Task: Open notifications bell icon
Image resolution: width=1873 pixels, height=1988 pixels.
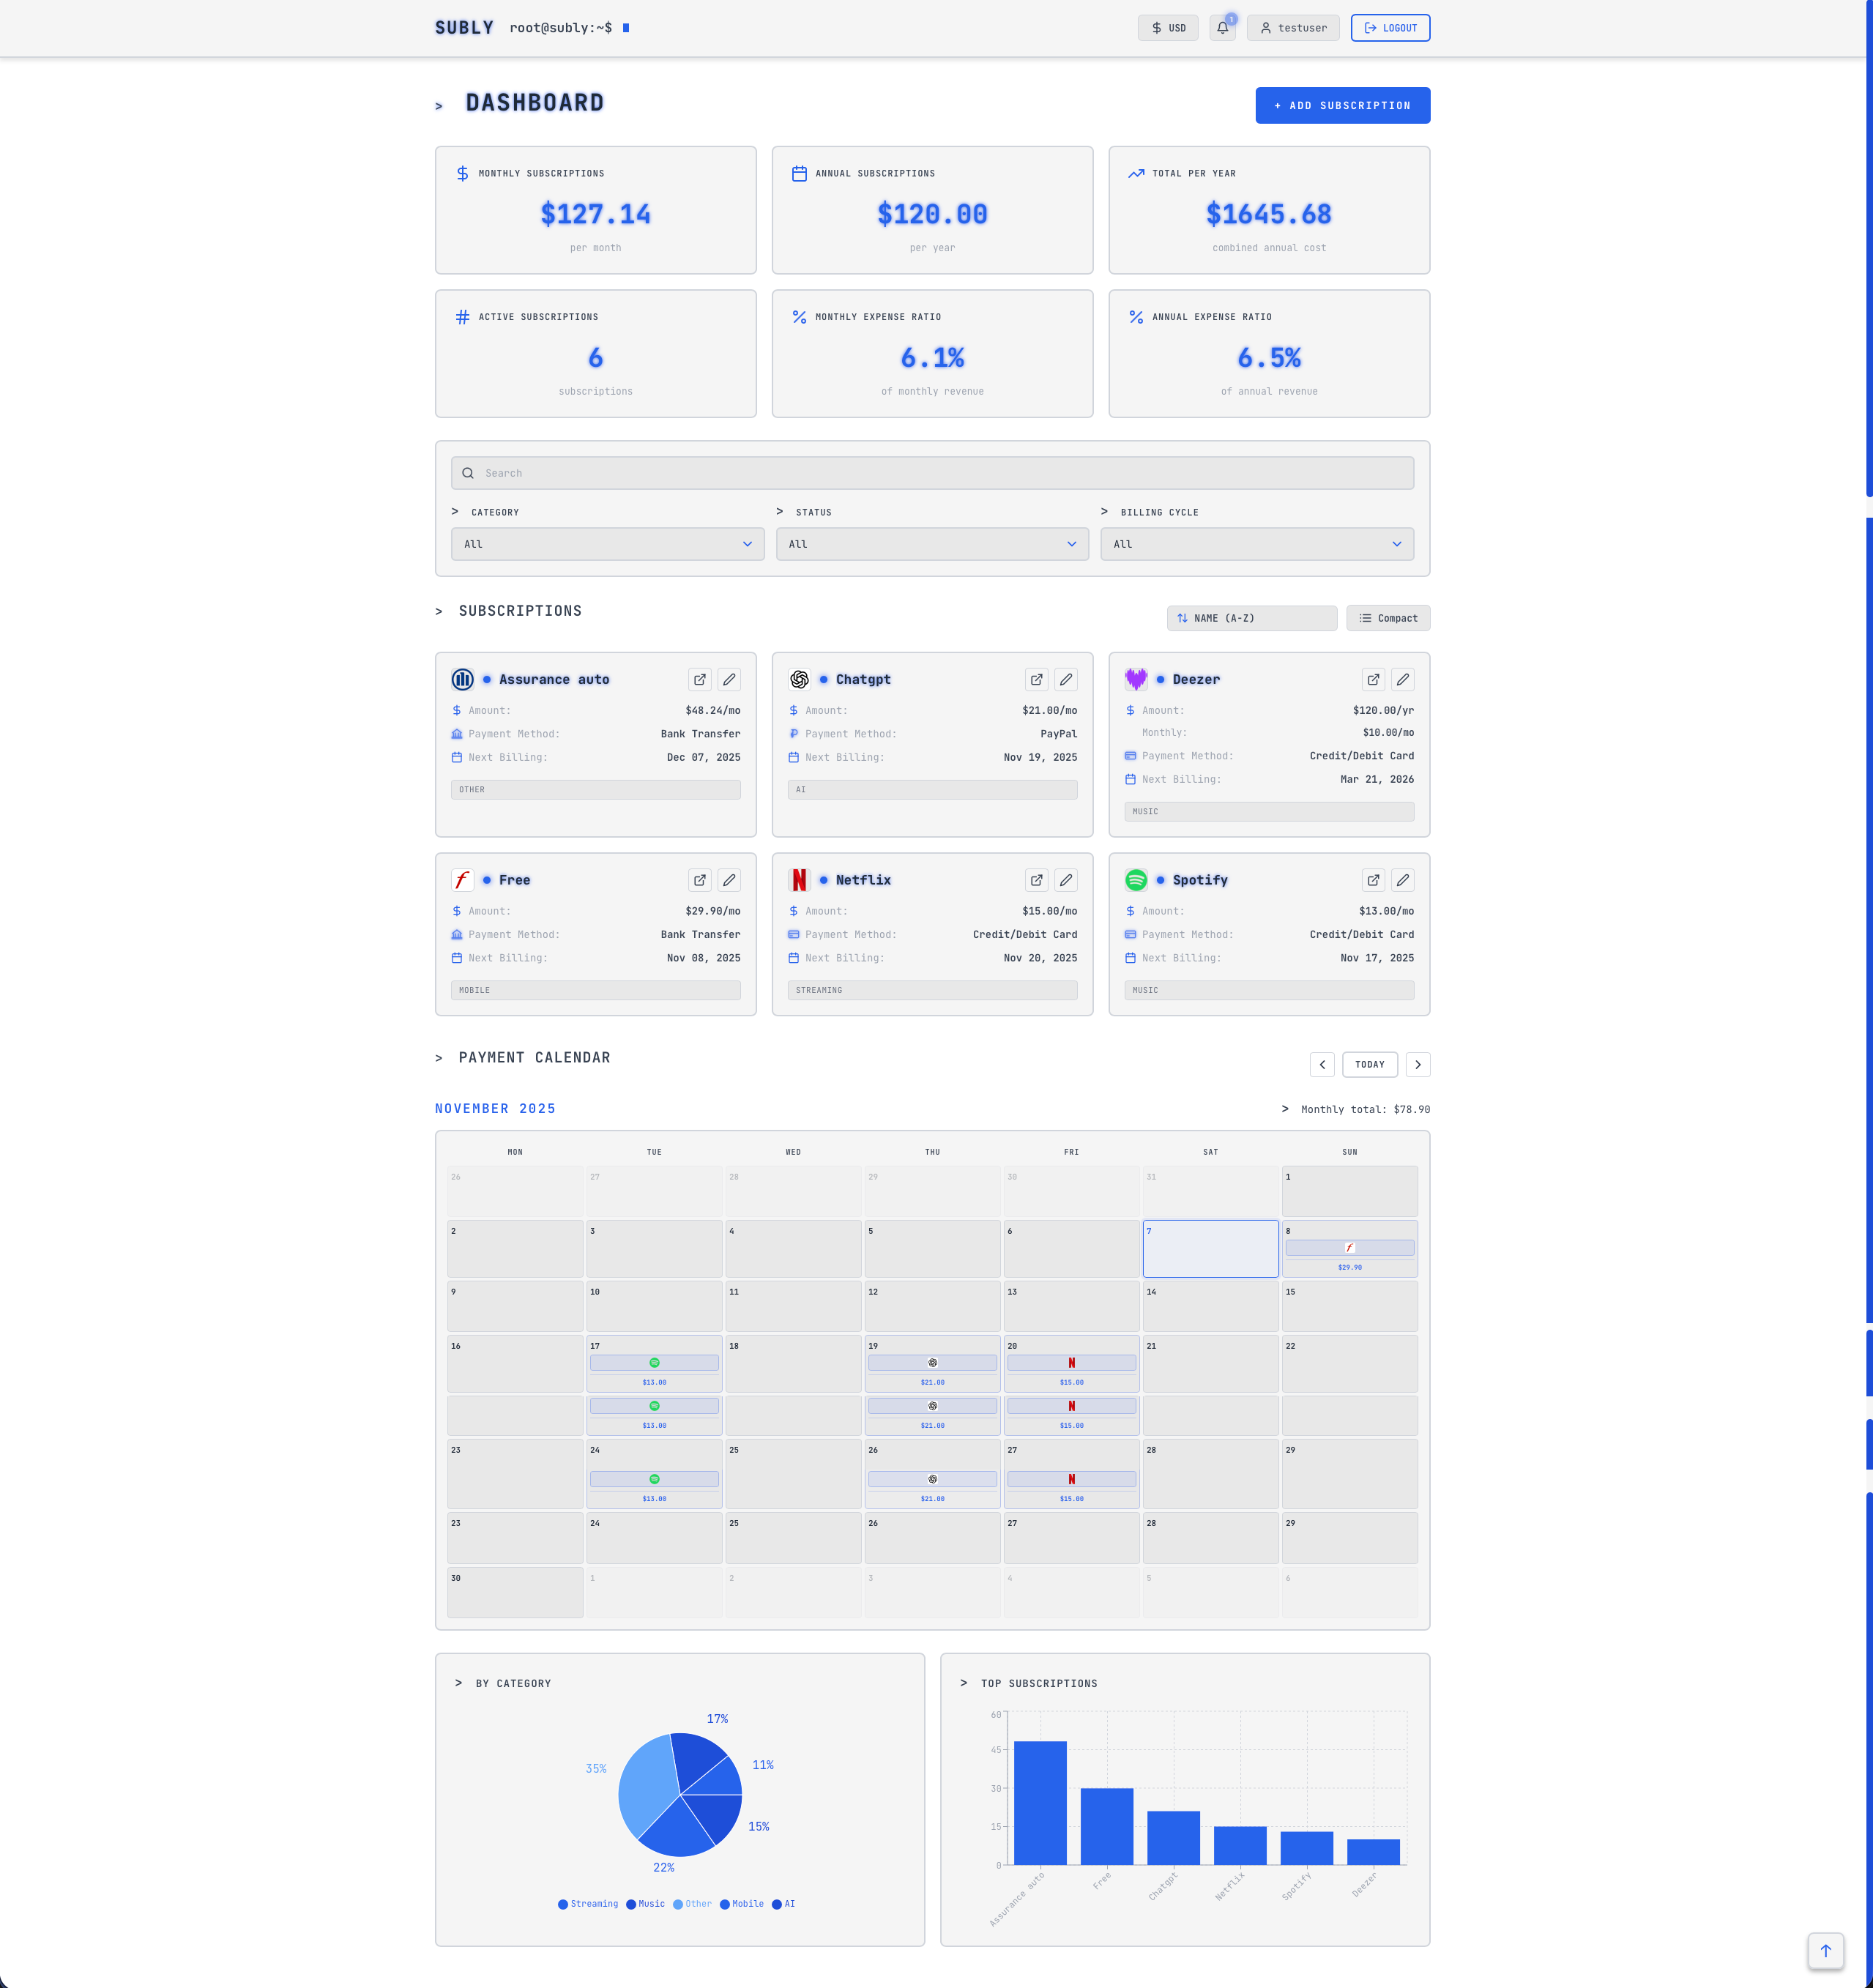Action: click(1222, 28)
